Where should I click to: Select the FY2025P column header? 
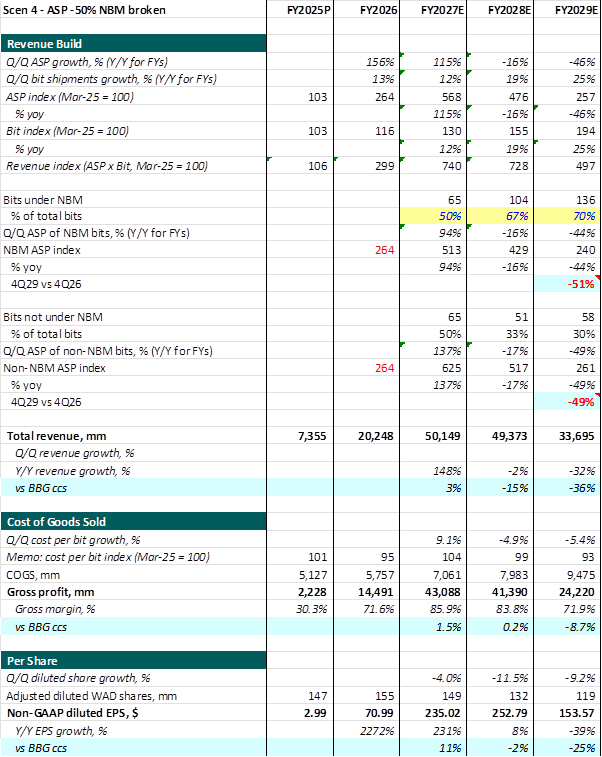[308, 10]
